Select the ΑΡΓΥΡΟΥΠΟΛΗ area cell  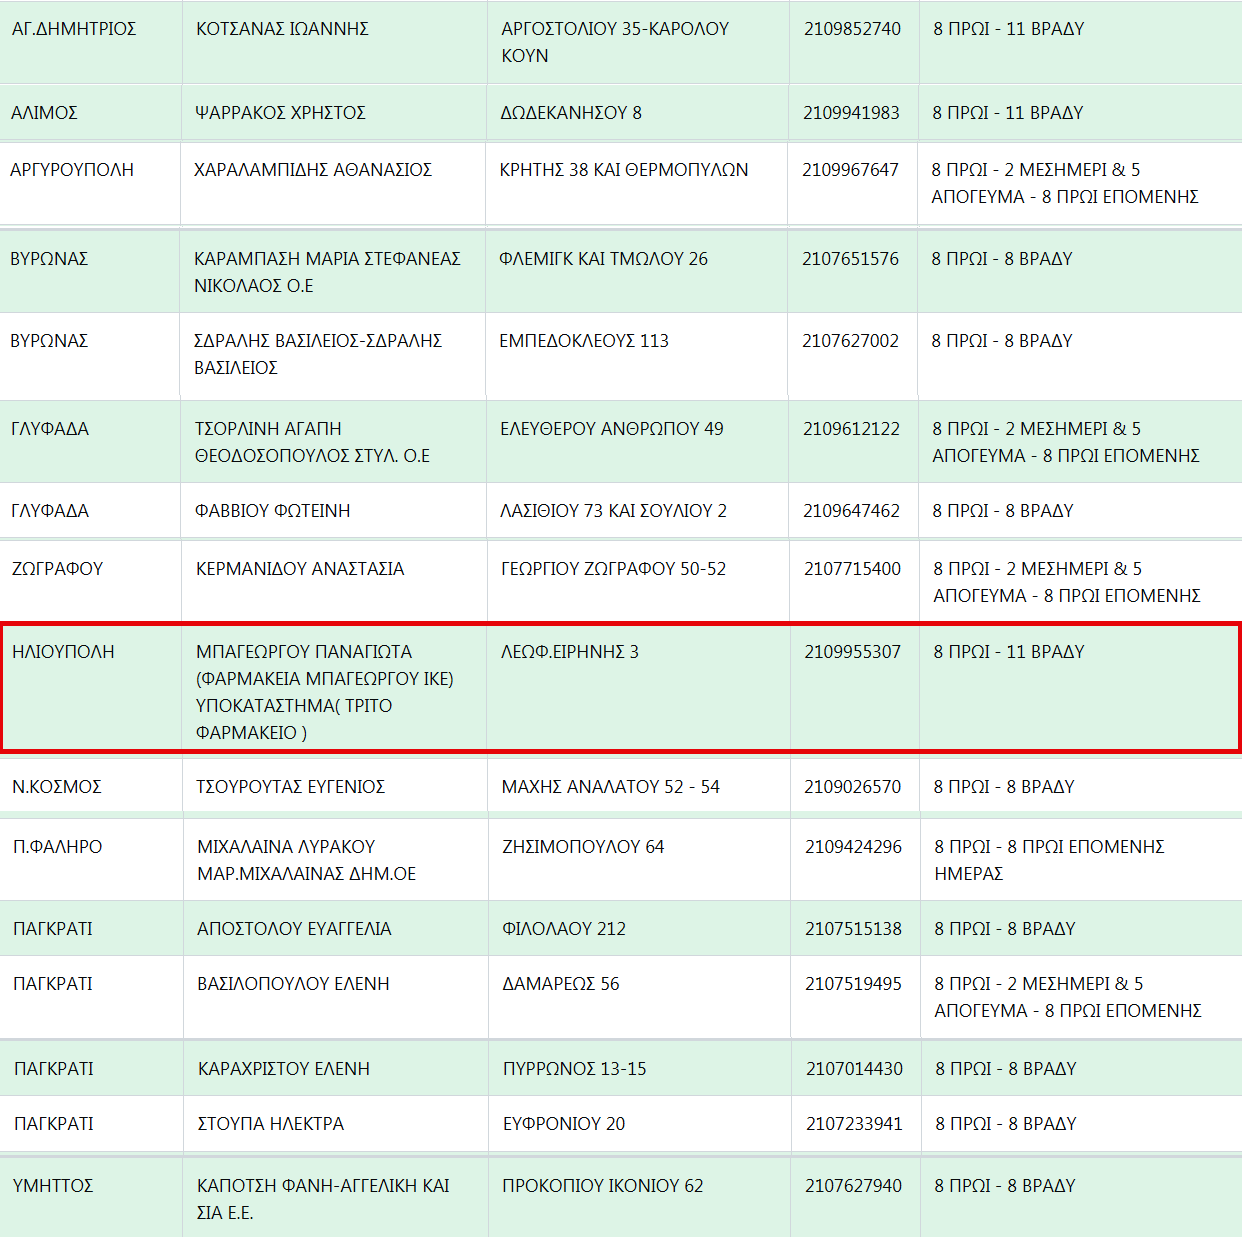click(72, 170)
